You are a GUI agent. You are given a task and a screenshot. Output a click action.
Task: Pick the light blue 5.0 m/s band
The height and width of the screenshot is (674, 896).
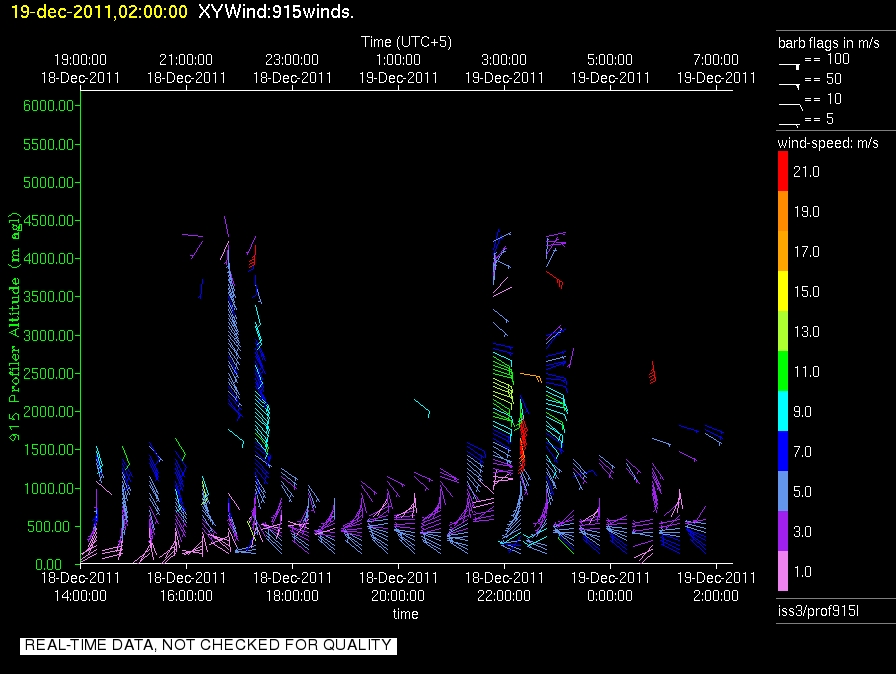pyautogui.click(x=783, y=491)
